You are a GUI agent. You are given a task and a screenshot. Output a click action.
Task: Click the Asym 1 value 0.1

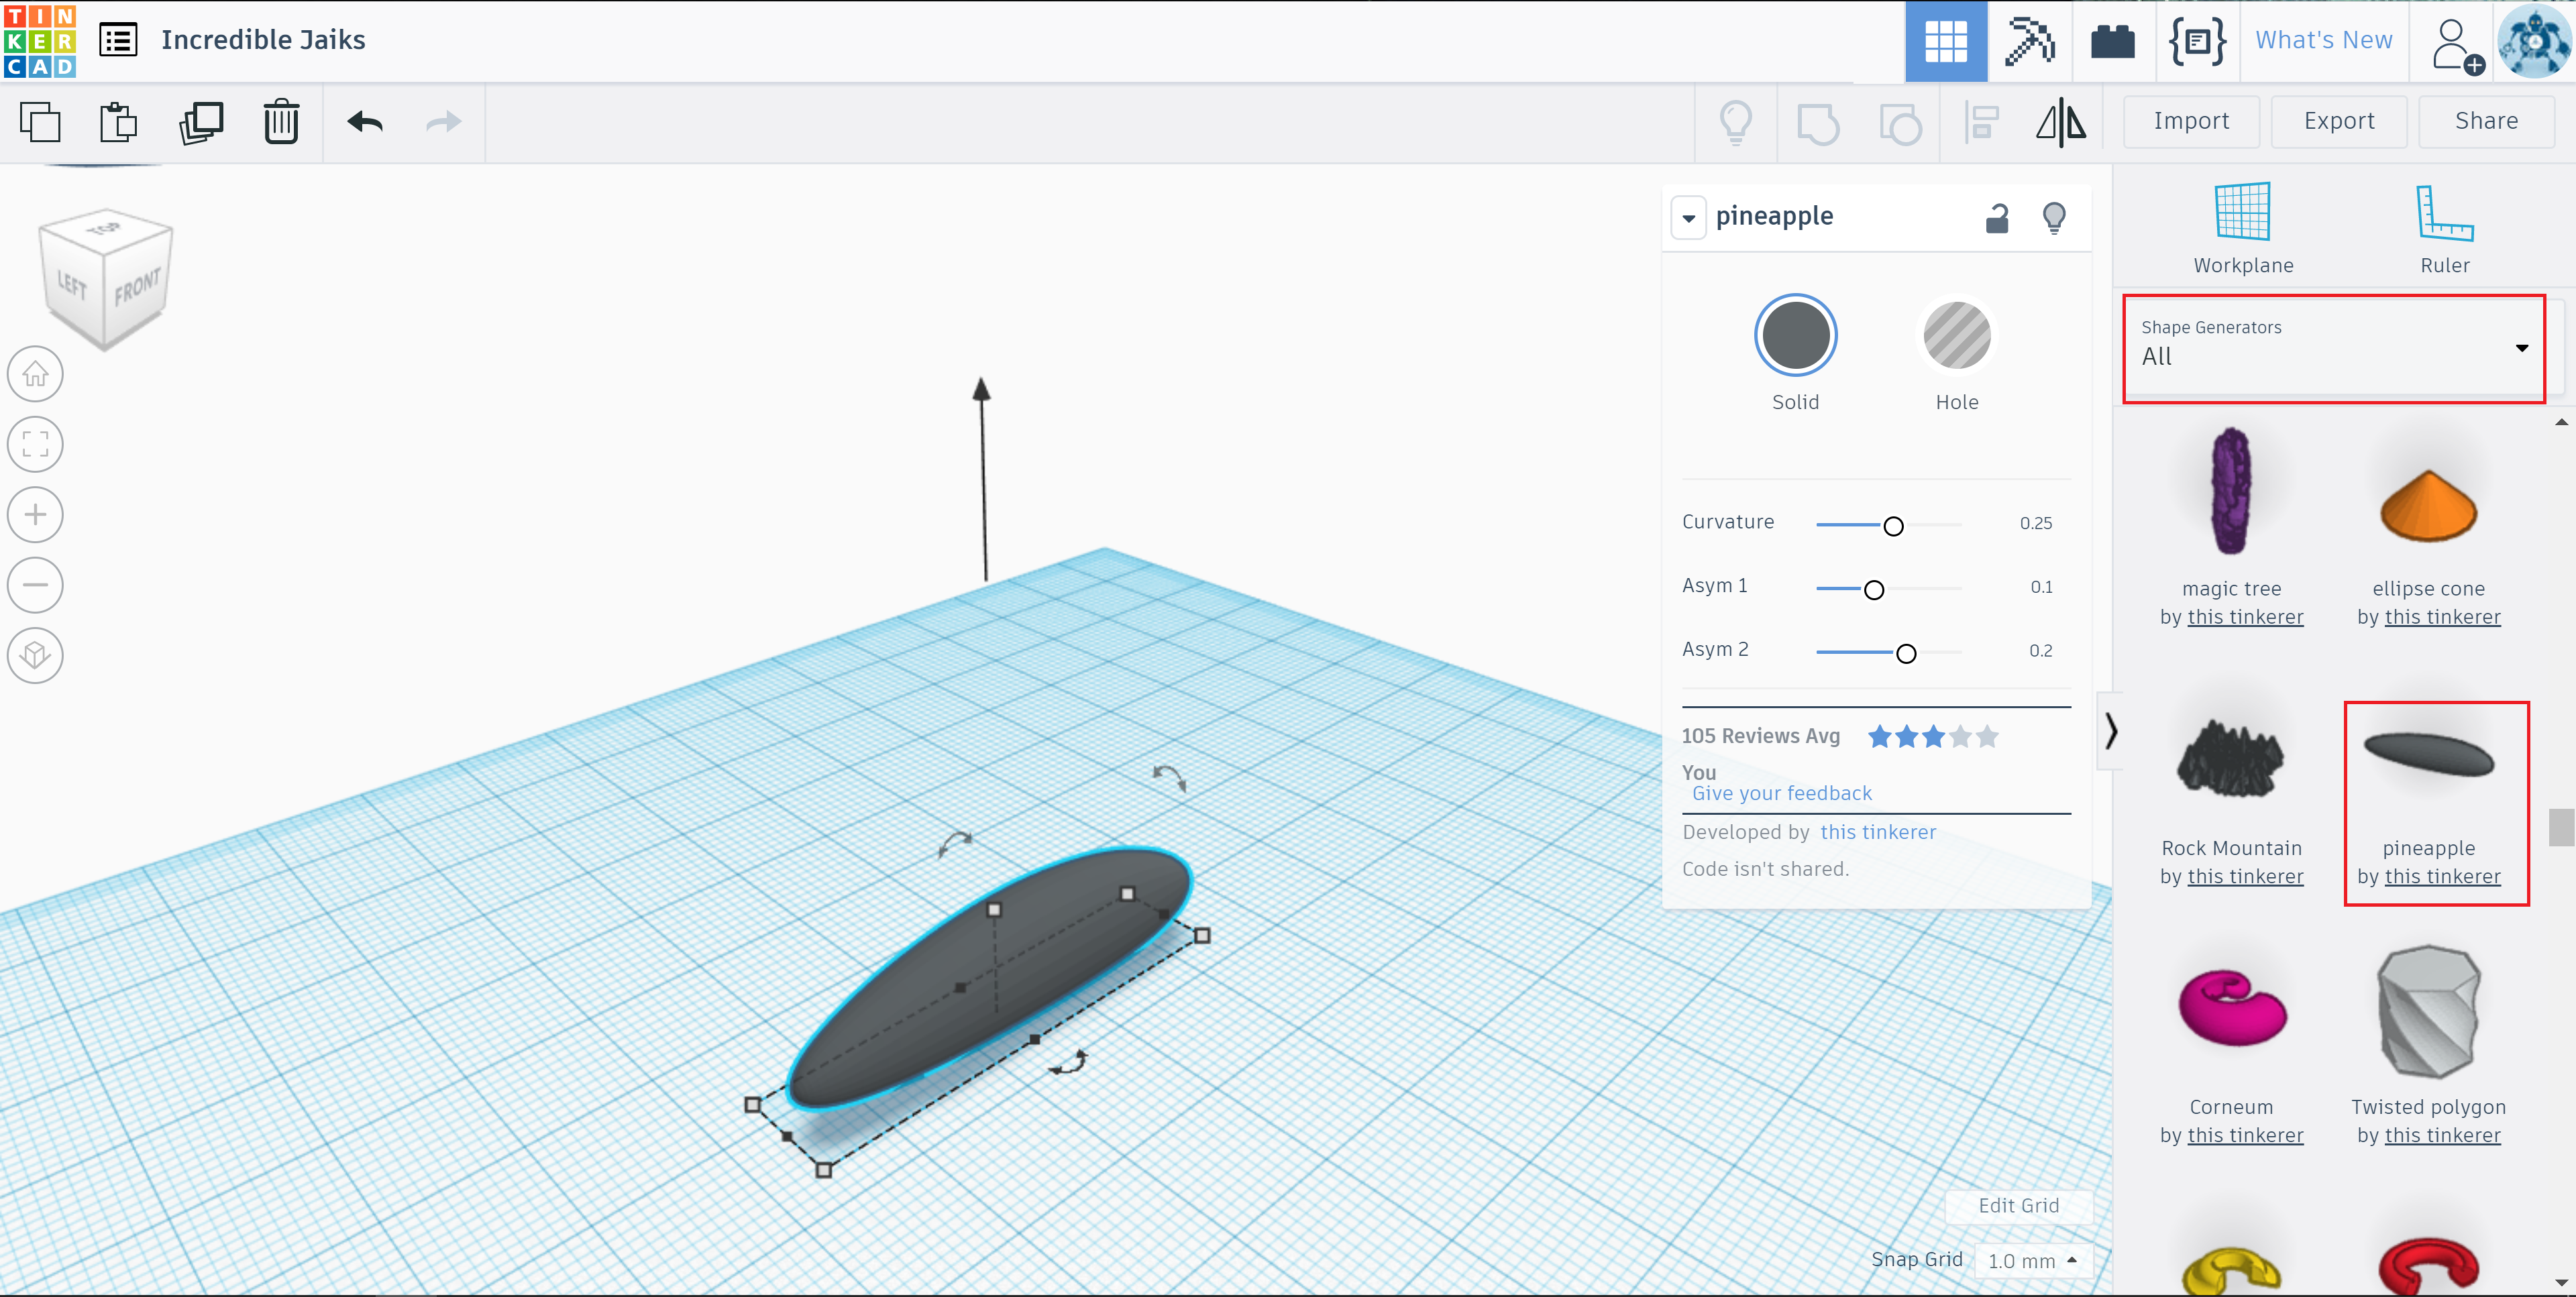[2041, 587]
